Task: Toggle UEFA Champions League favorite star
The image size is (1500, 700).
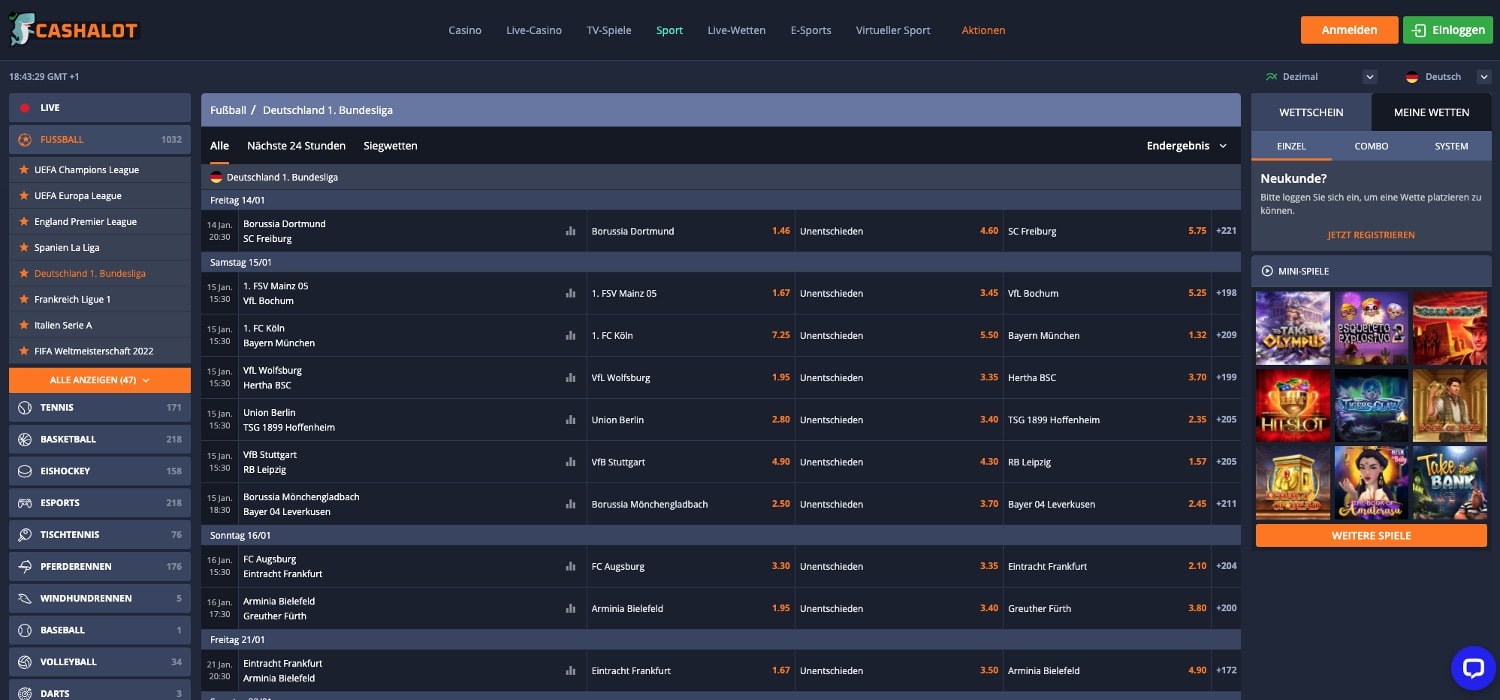Action: (x=24, y=169)
